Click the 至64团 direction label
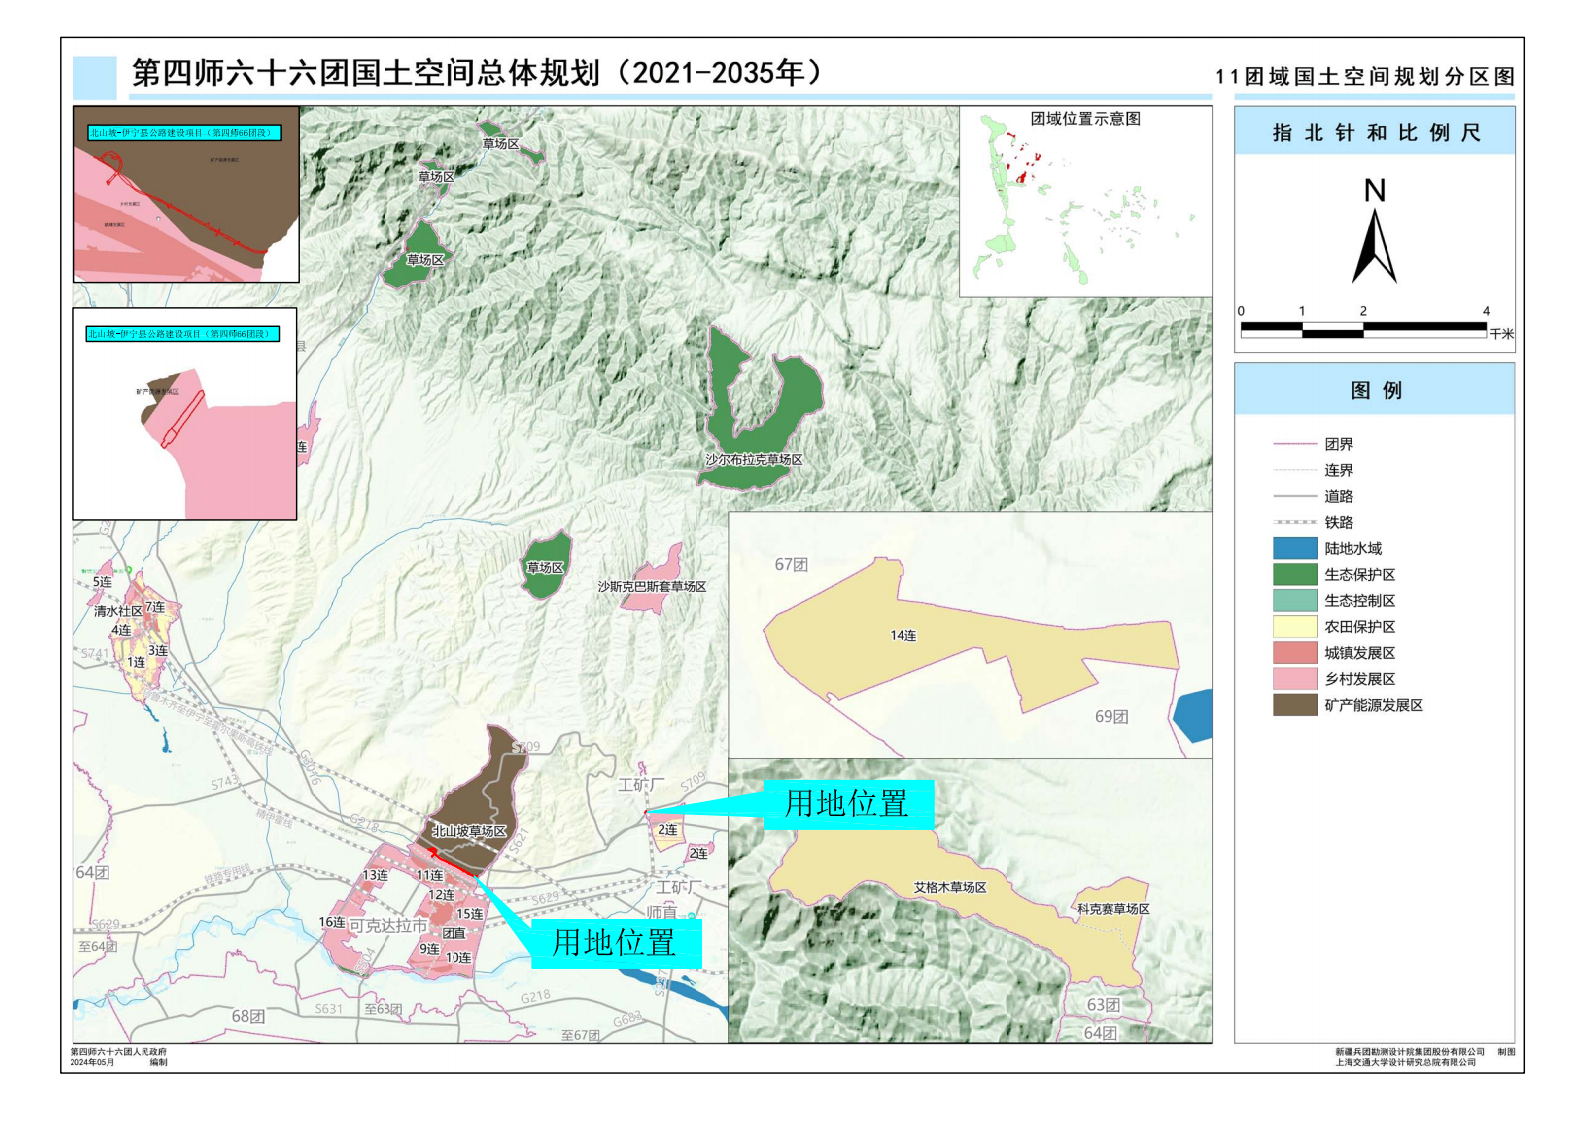1588x1123 pixels. pyautogui.click(x=97, y=946)
